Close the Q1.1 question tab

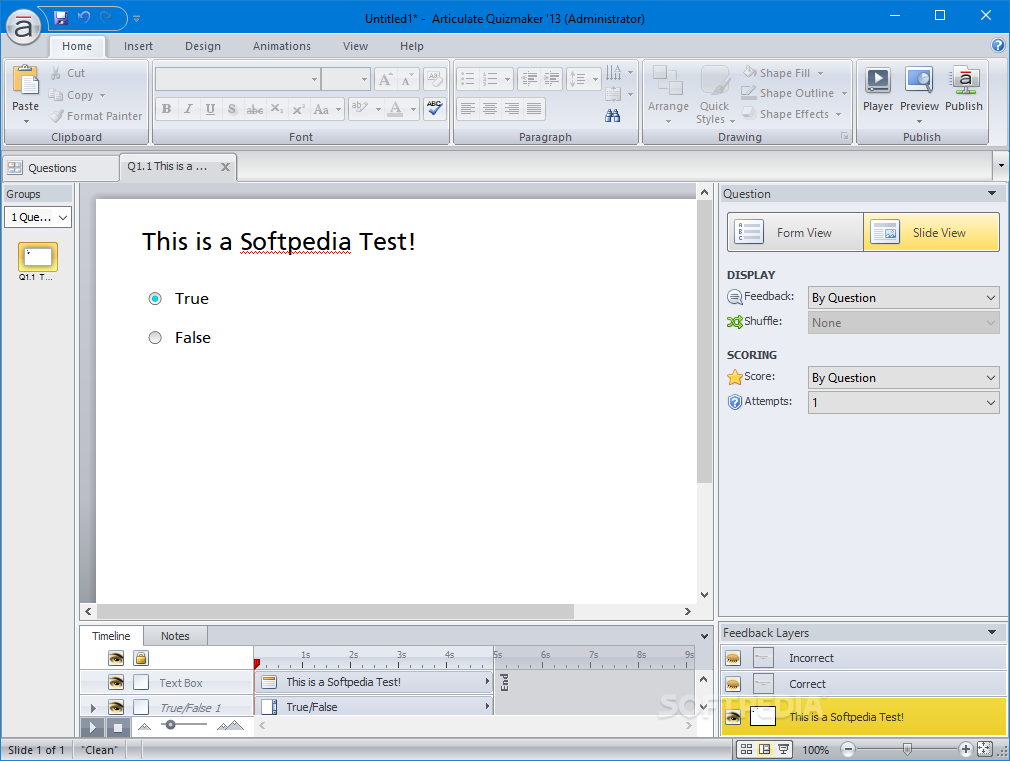click(x=225, y=167)
